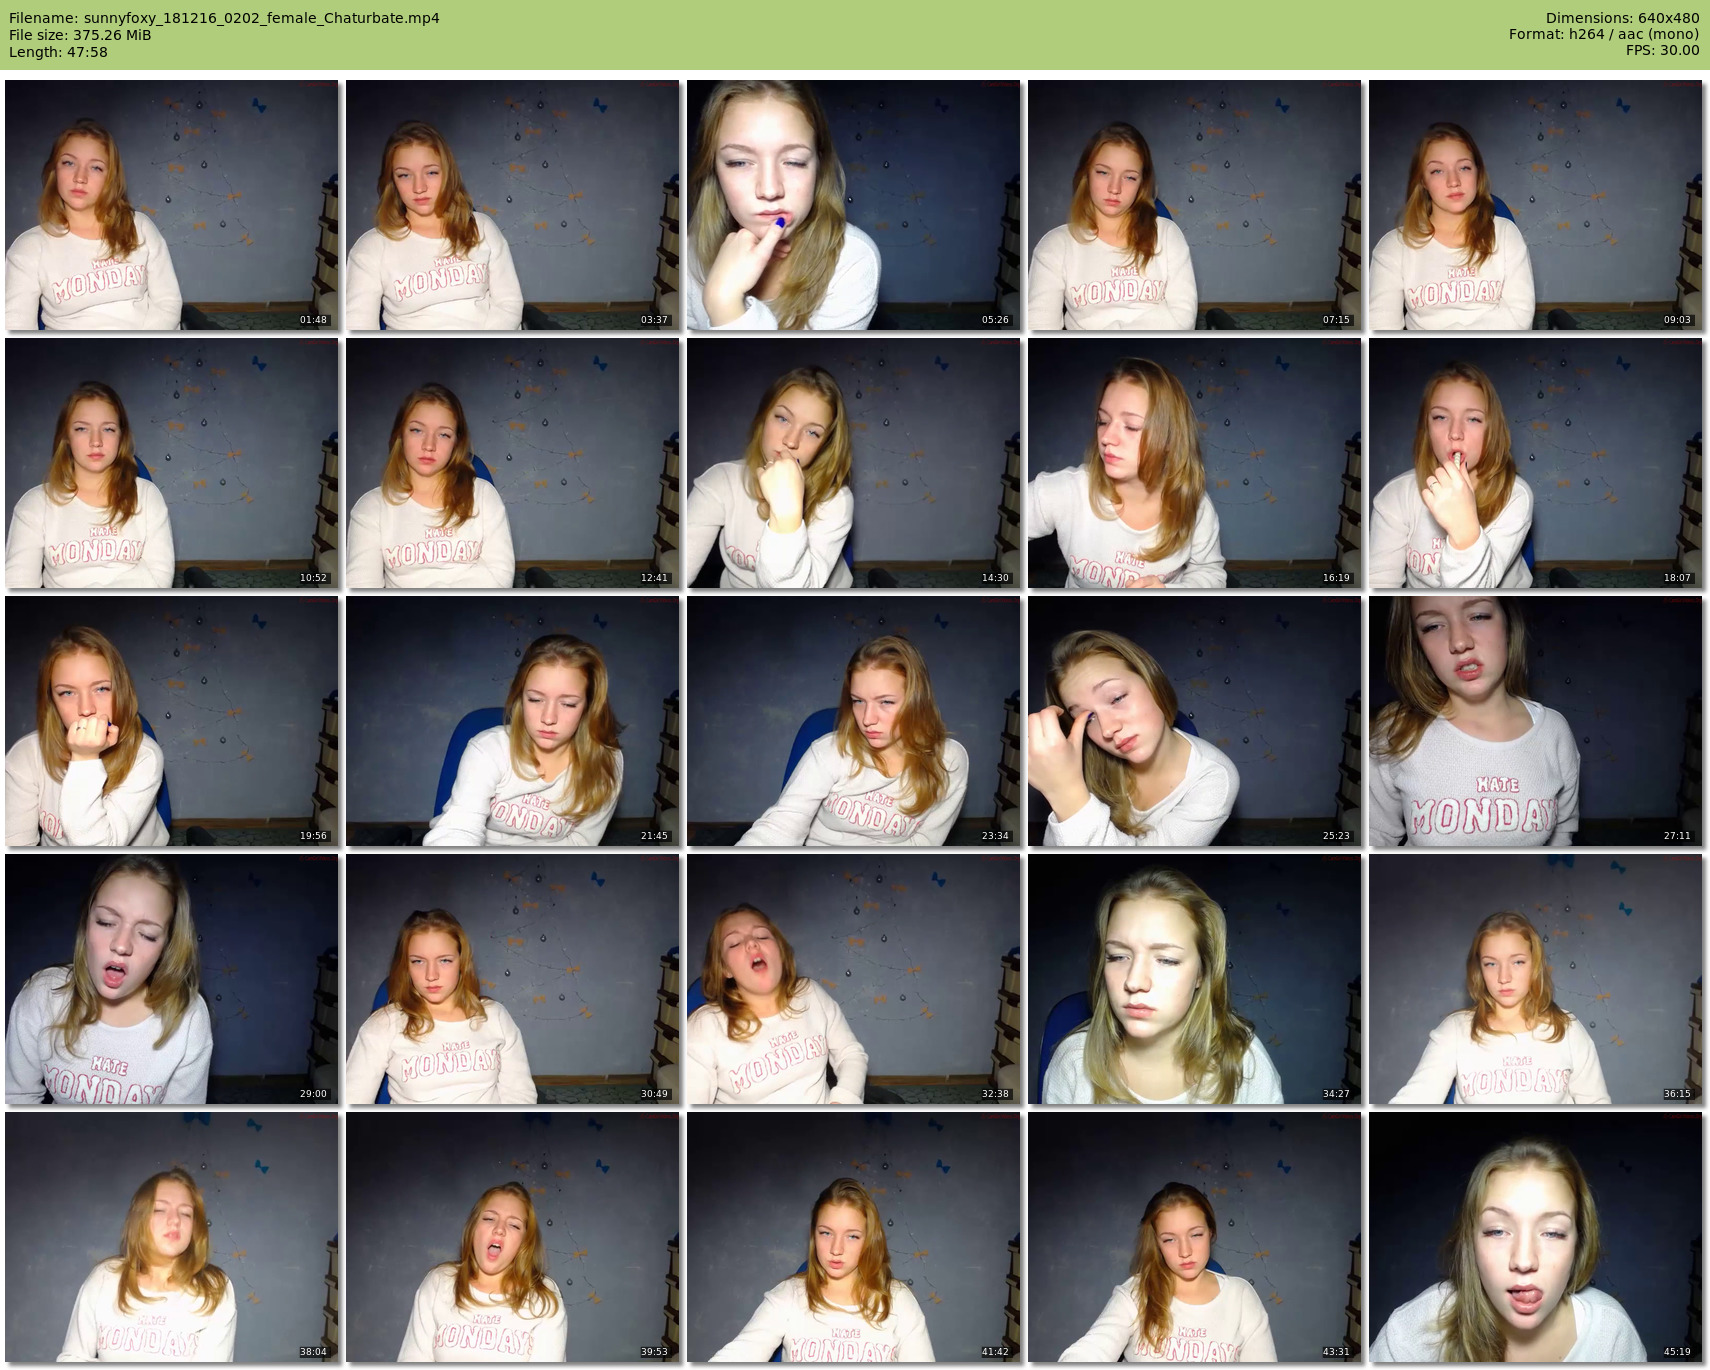Select the thumbnail at 10:52

point(172,463)
